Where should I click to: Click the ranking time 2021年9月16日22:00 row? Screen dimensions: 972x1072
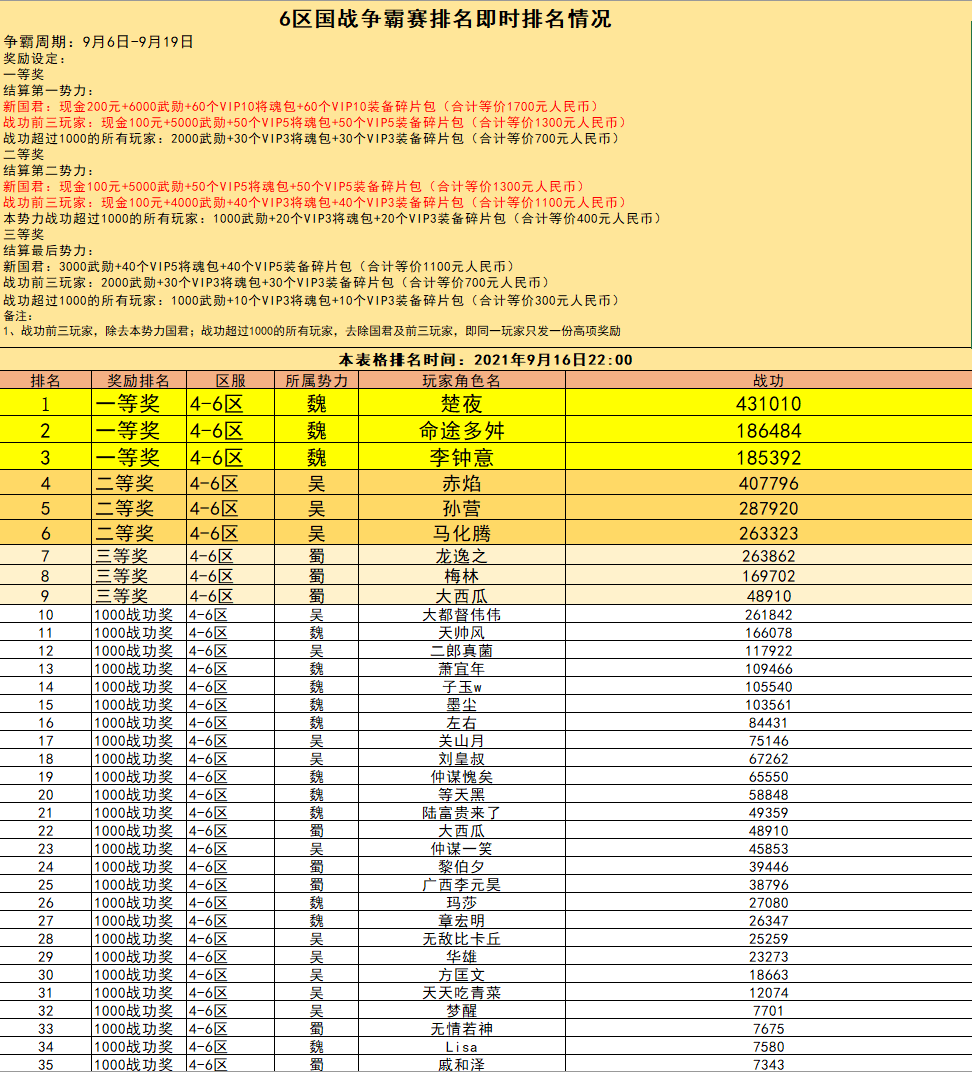click(x=486, y=360)
